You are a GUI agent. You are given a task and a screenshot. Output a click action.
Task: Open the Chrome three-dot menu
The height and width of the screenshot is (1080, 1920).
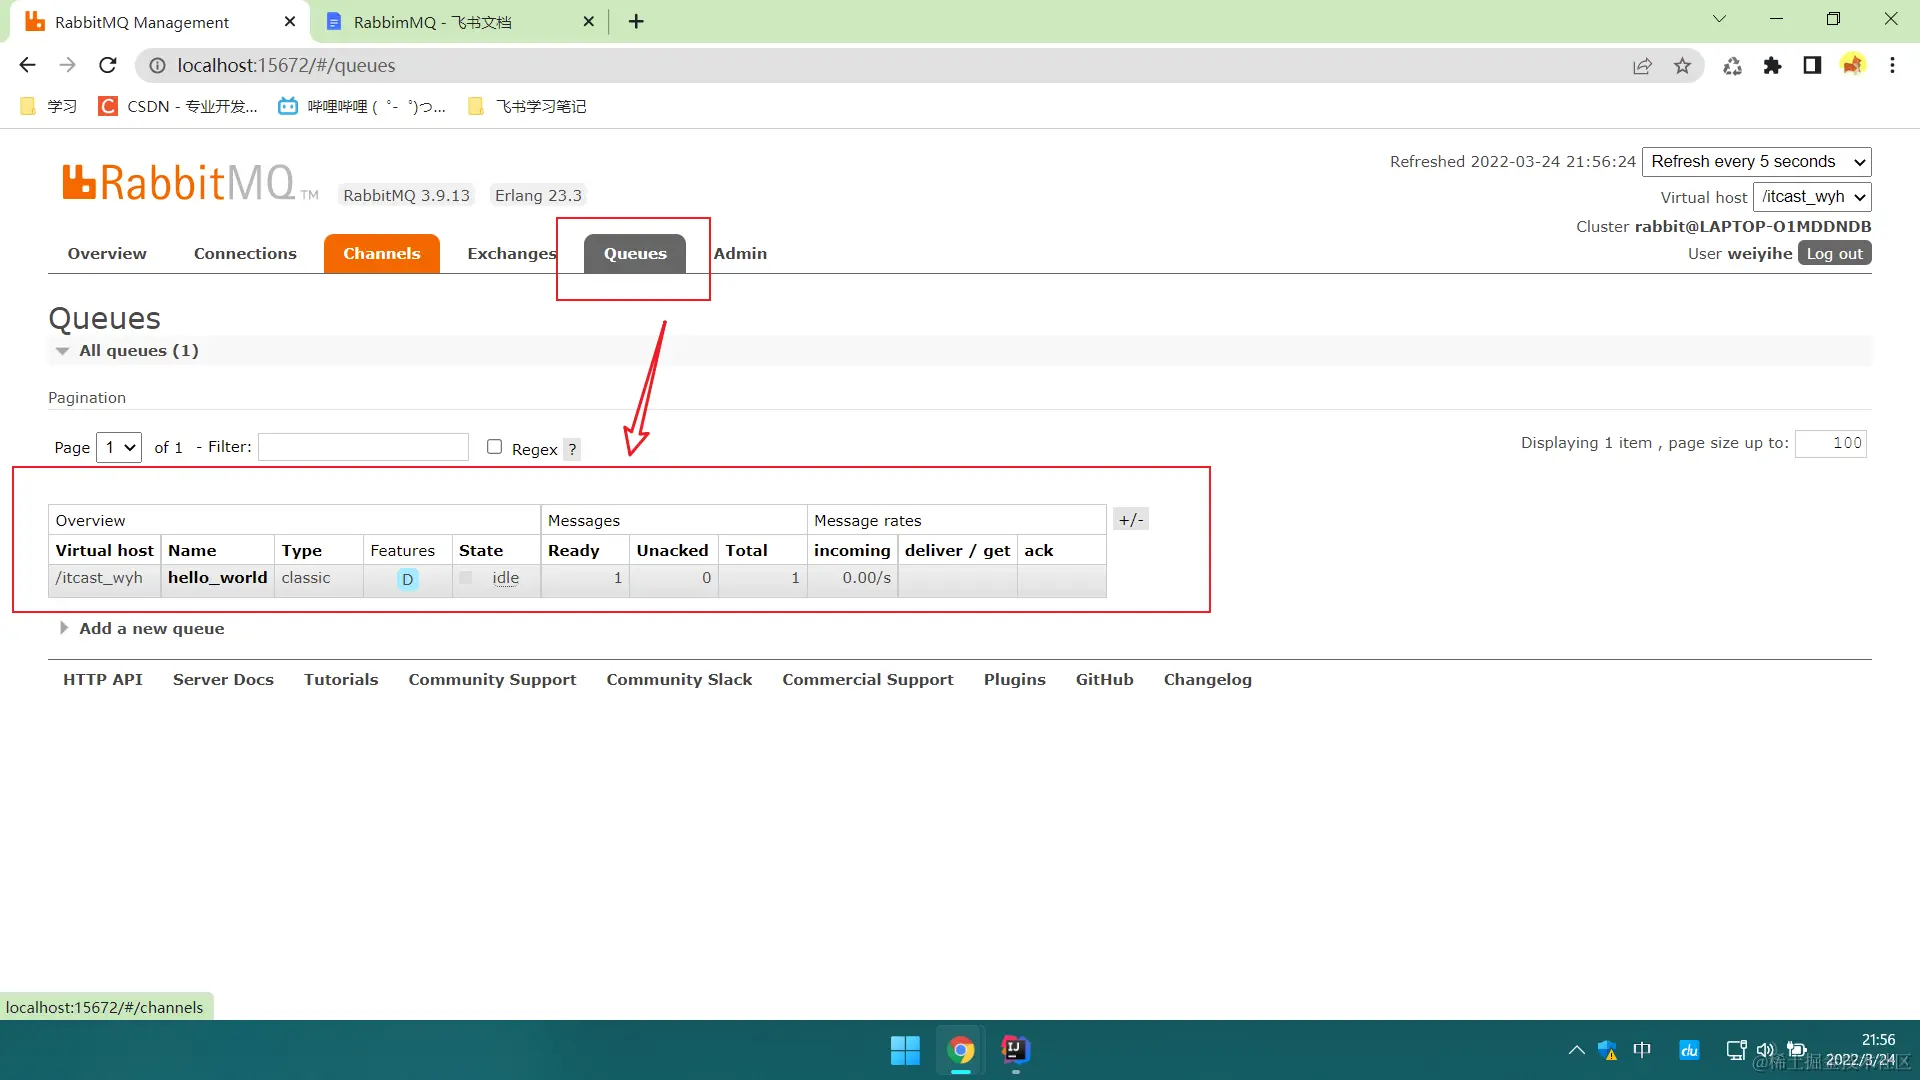coord(1892,65)
